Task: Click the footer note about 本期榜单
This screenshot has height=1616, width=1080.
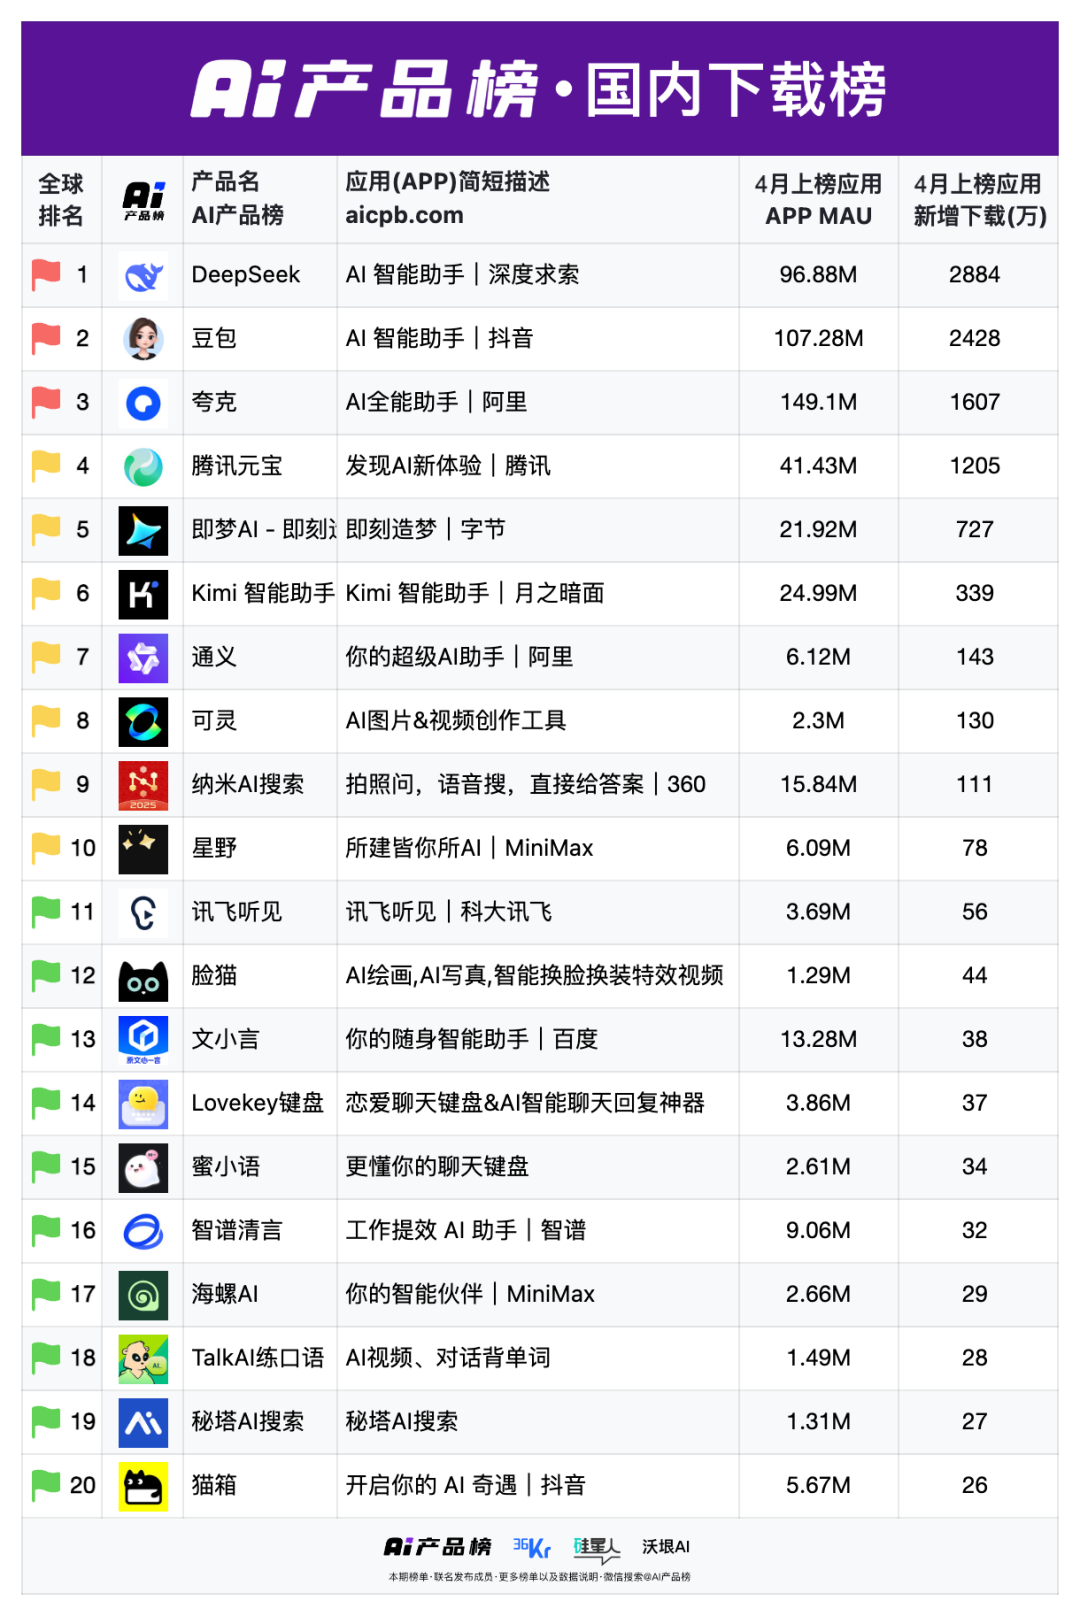Action: 539,1577
